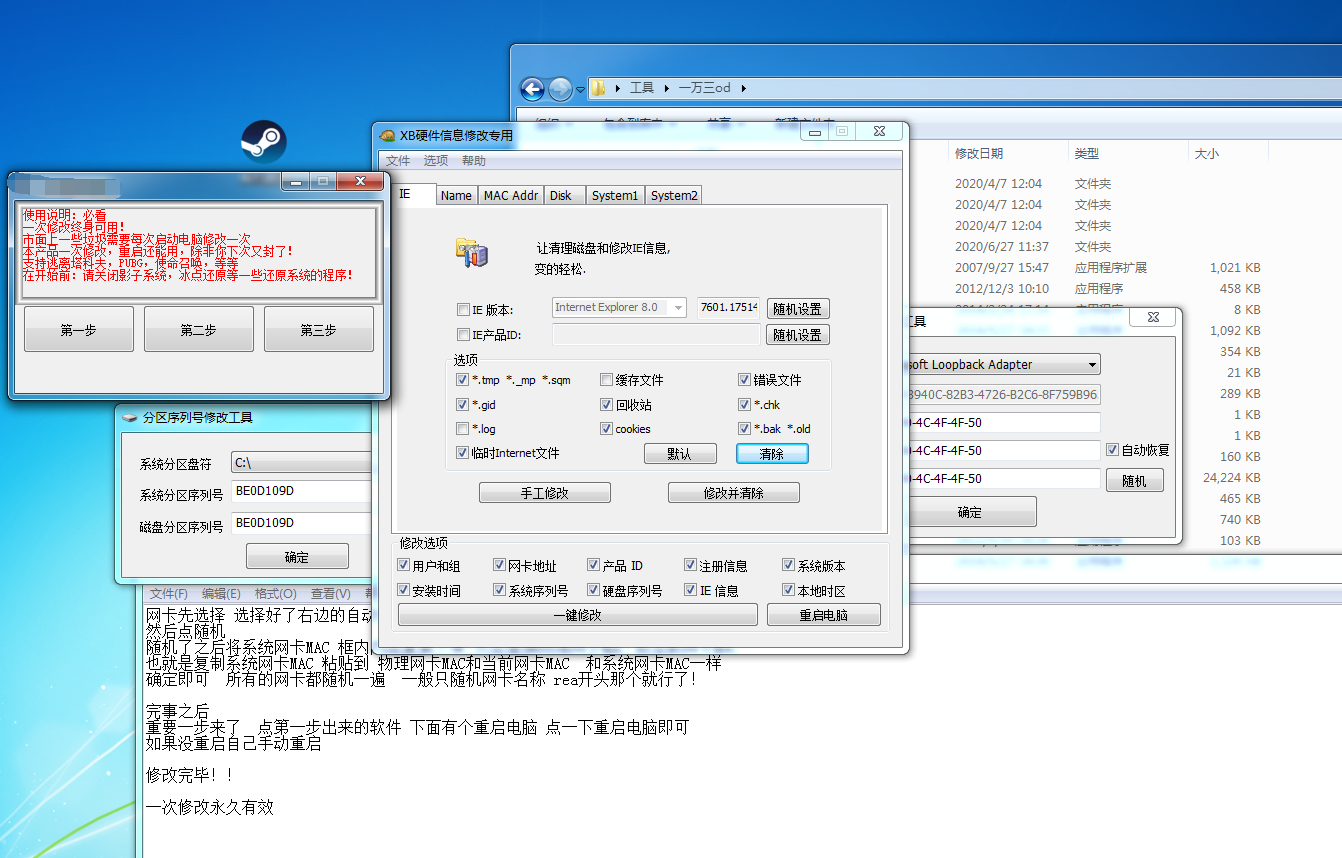Toggle 网卡地址 modify option
Image resolution: width=1342 pixels, height=858 pixels.
pyautogui.click(x=500, y=565)
